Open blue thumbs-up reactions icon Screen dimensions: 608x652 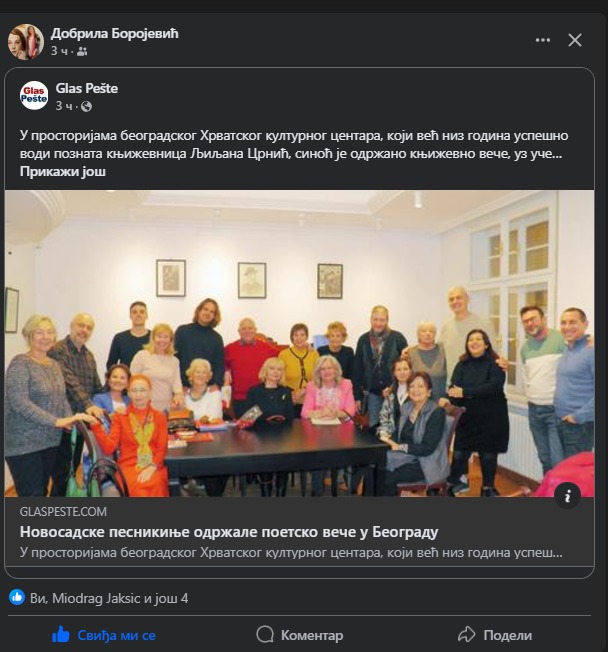(x=17, y=597)
